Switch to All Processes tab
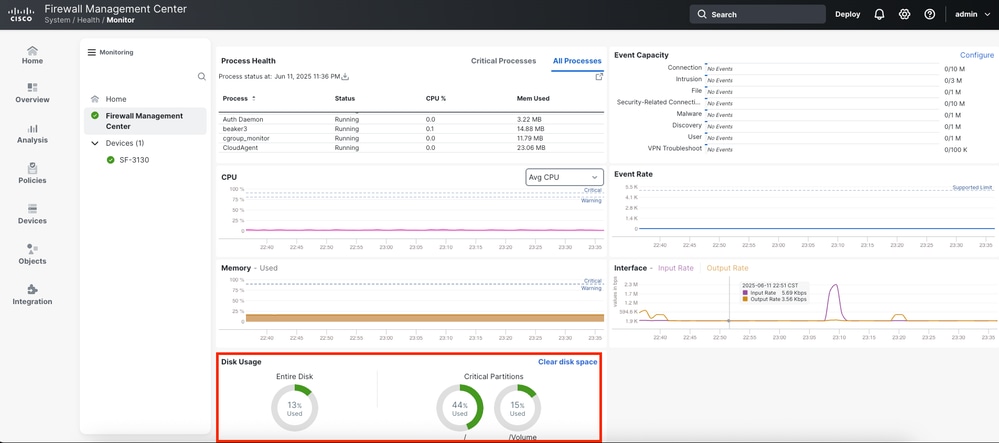Image resolution: width=999 pixels, height=443 pixels. coord(577,61)
